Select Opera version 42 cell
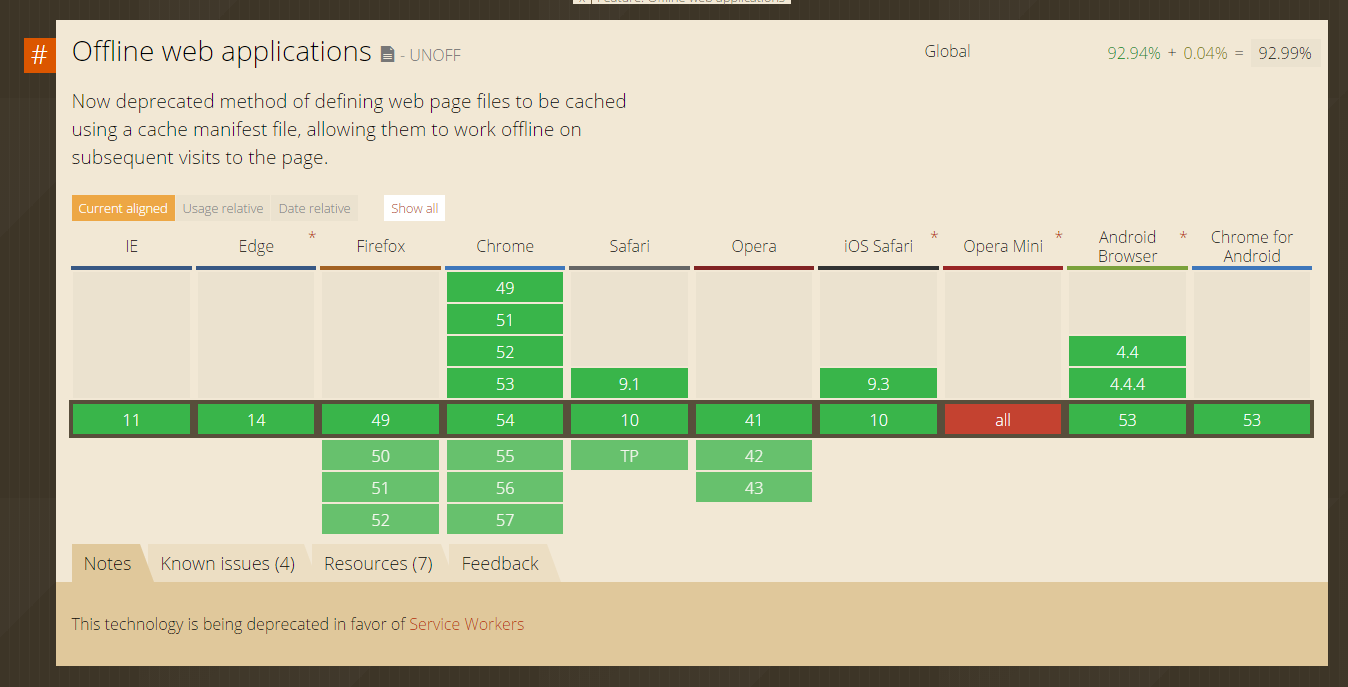1348x687 pixels. pyautogui.click(x=754, y=456)
